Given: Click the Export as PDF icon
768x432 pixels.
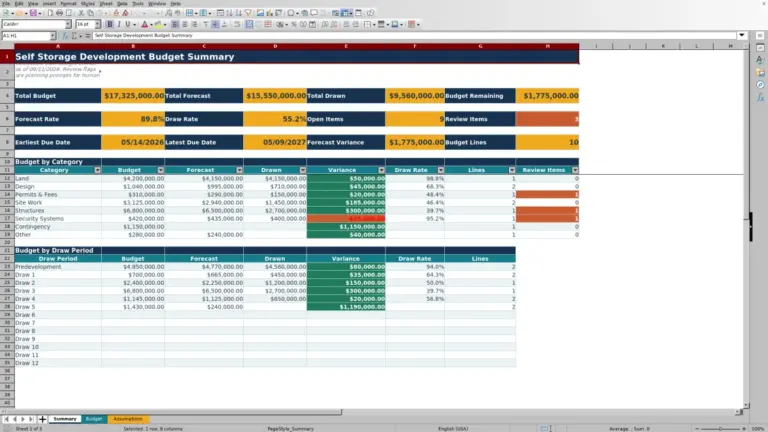Looking at the screenshot, I should click(50, 13).
